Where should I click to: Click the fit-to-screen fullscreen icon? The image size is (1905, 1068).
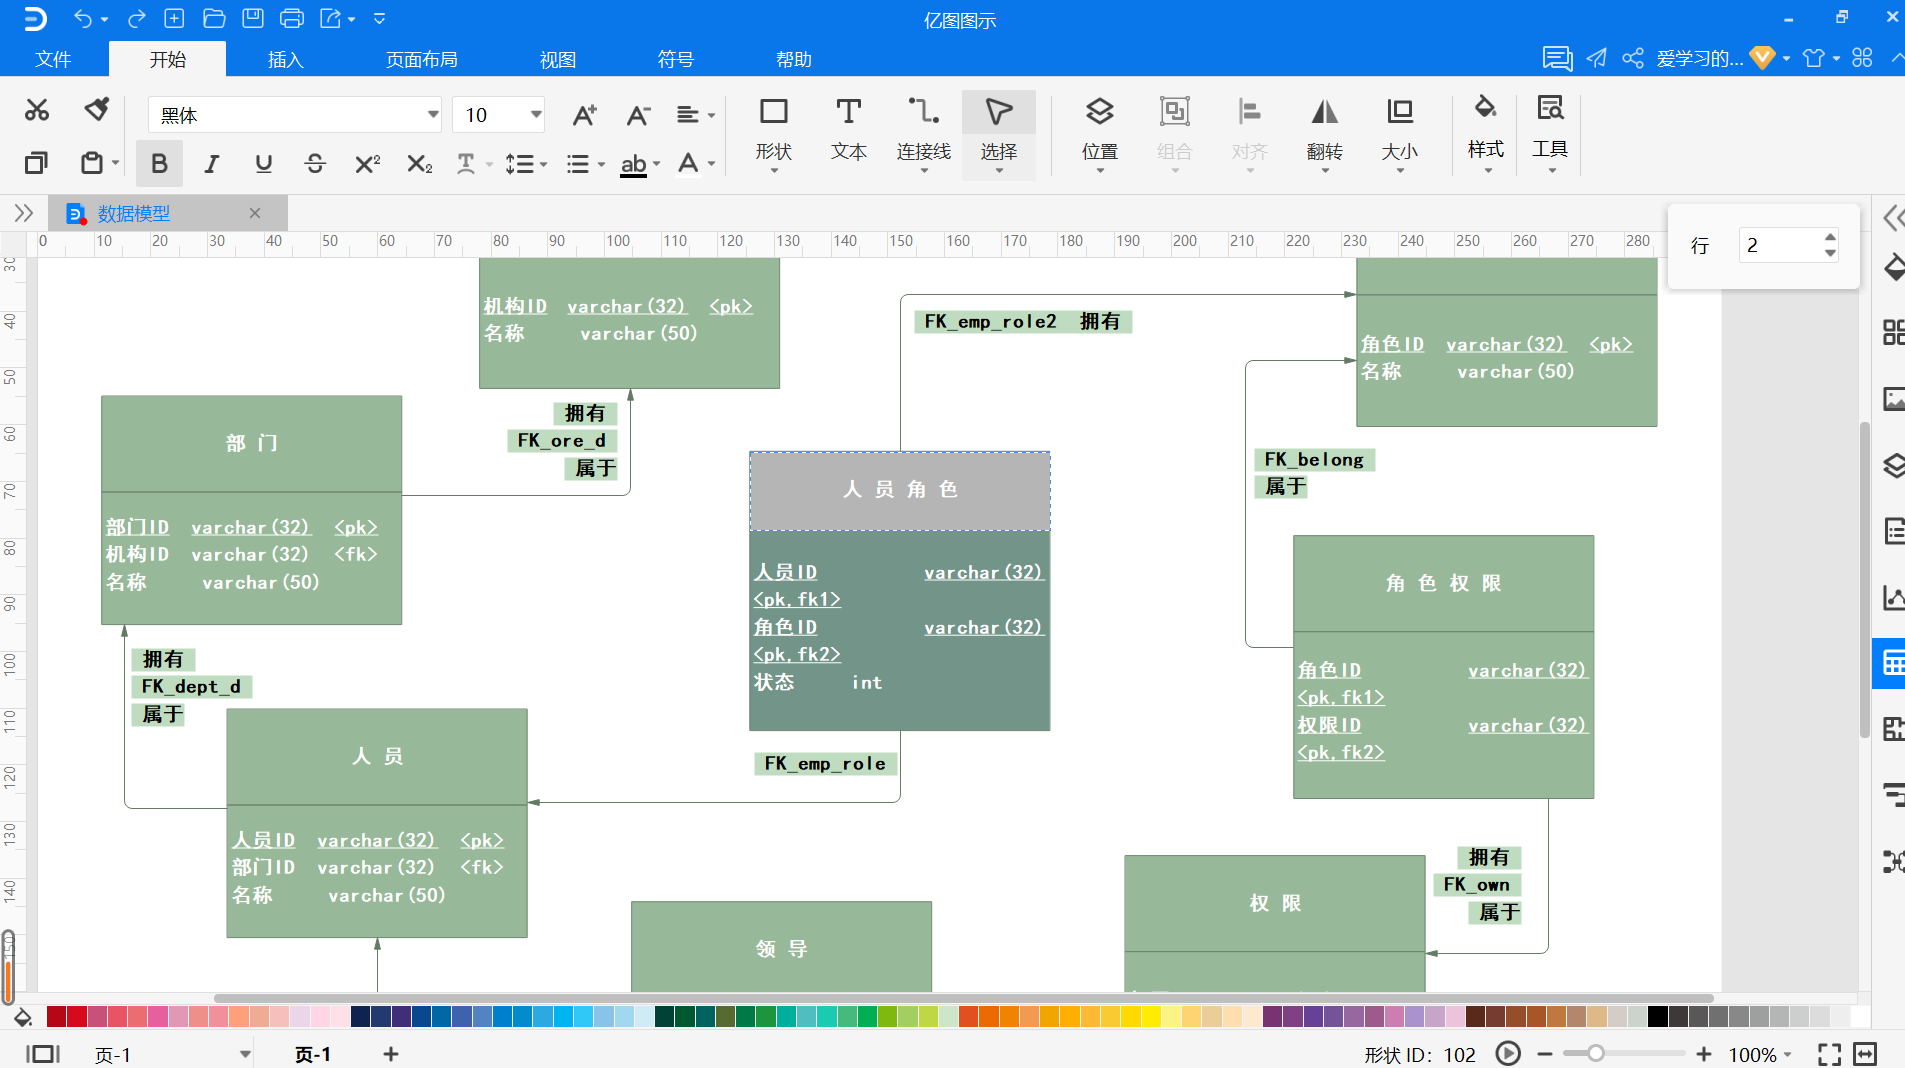point(1829,1054)
